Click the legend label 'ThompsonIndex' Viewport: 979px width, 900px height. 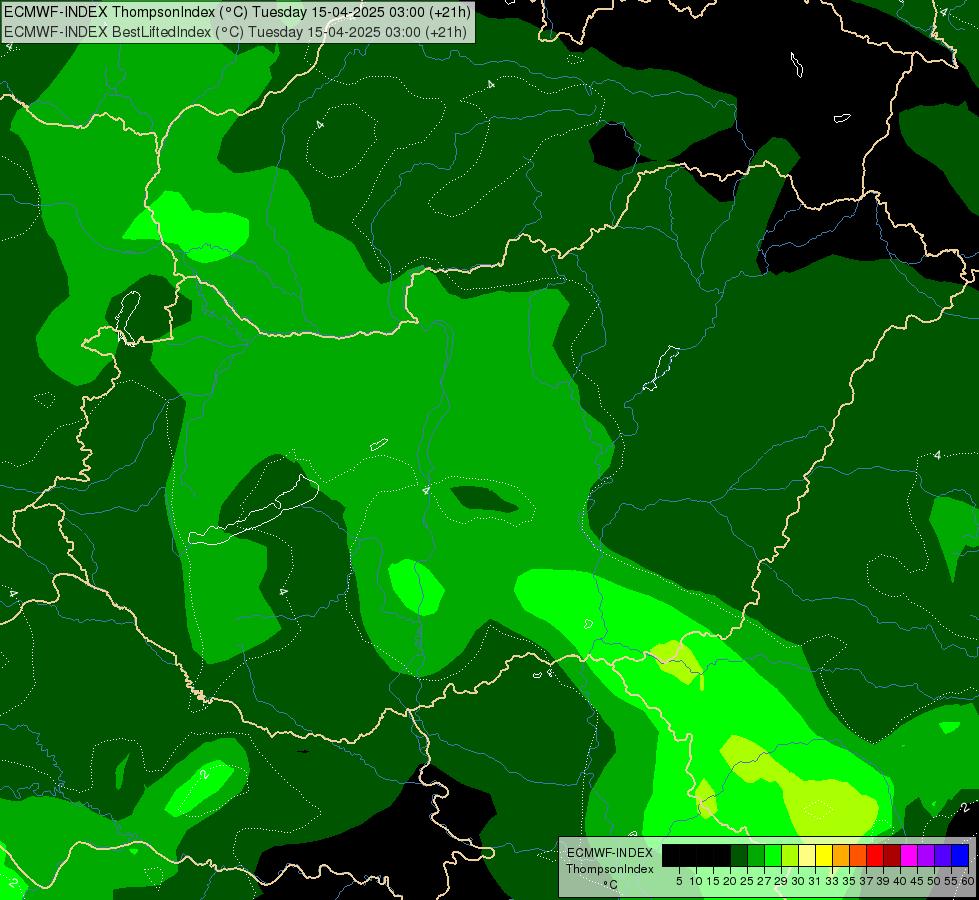tap(610, 869)
